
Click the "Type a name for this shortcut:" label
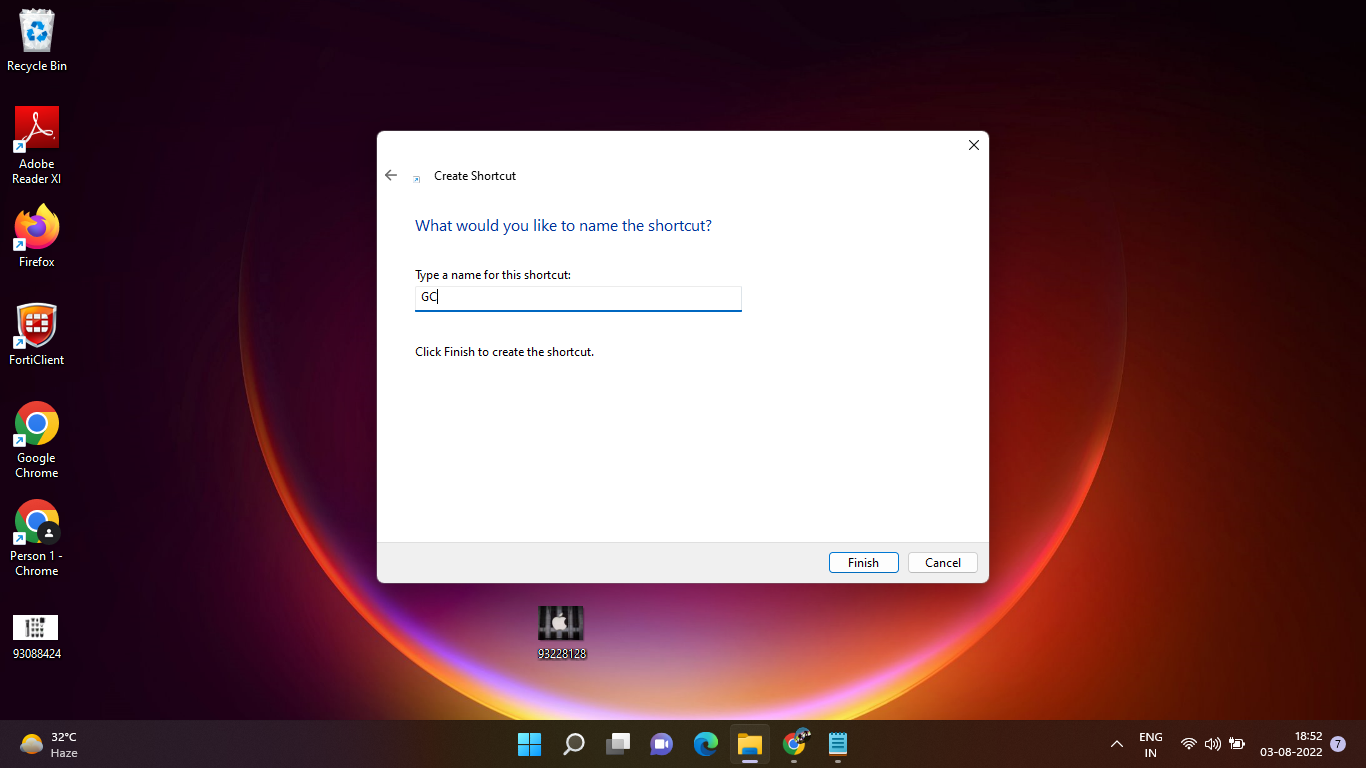pos(493,274)
